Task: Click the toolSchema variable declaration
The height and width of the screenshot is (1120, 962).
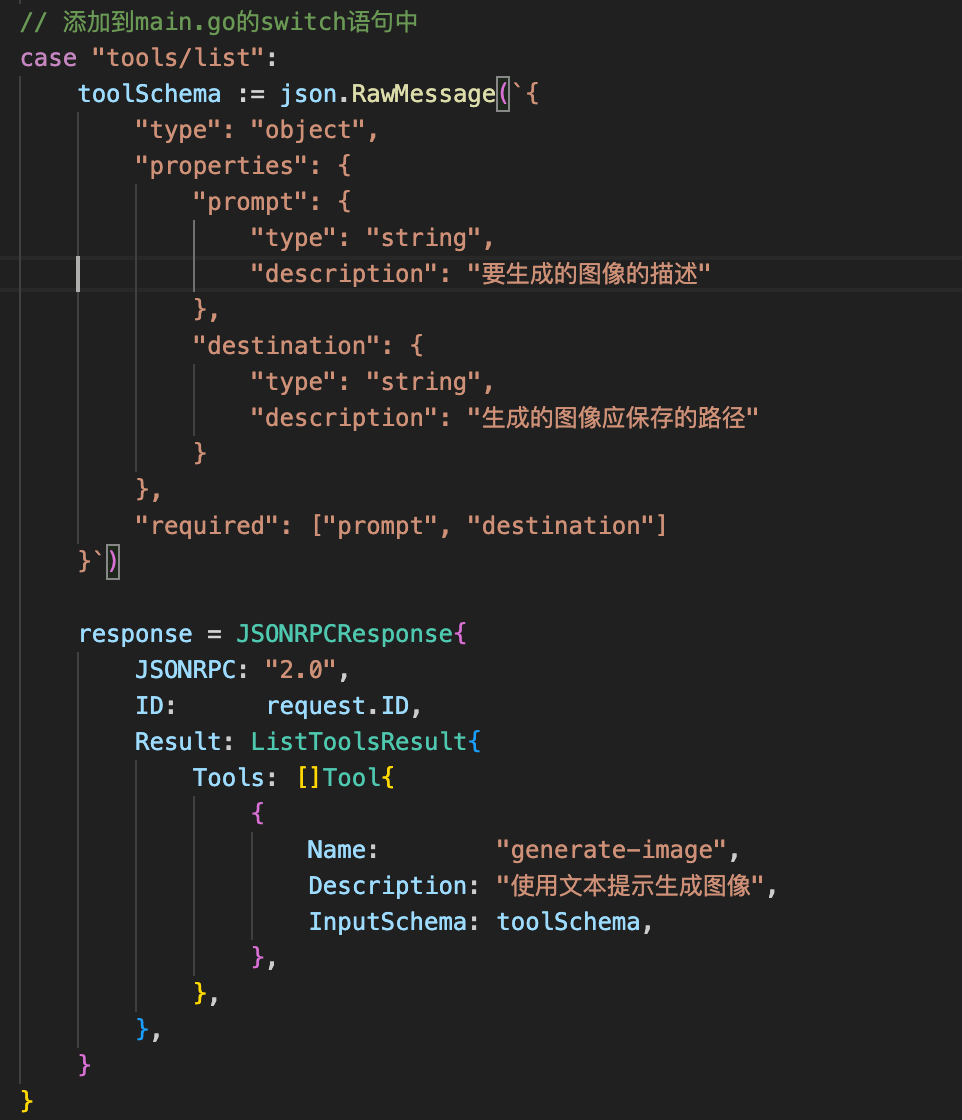Action: point(149,94)
